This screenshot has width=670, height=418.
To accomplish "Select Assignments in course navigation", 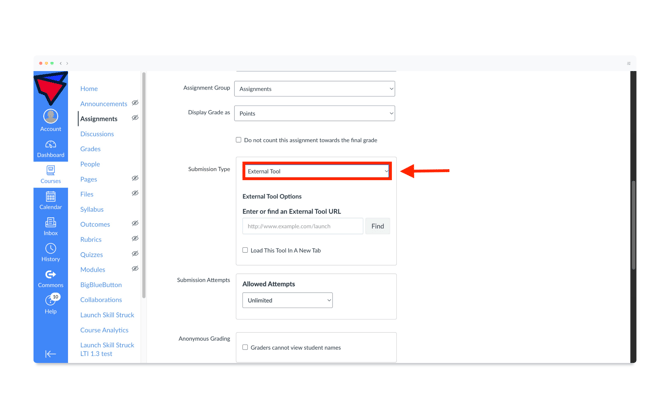I will (99, 119).
